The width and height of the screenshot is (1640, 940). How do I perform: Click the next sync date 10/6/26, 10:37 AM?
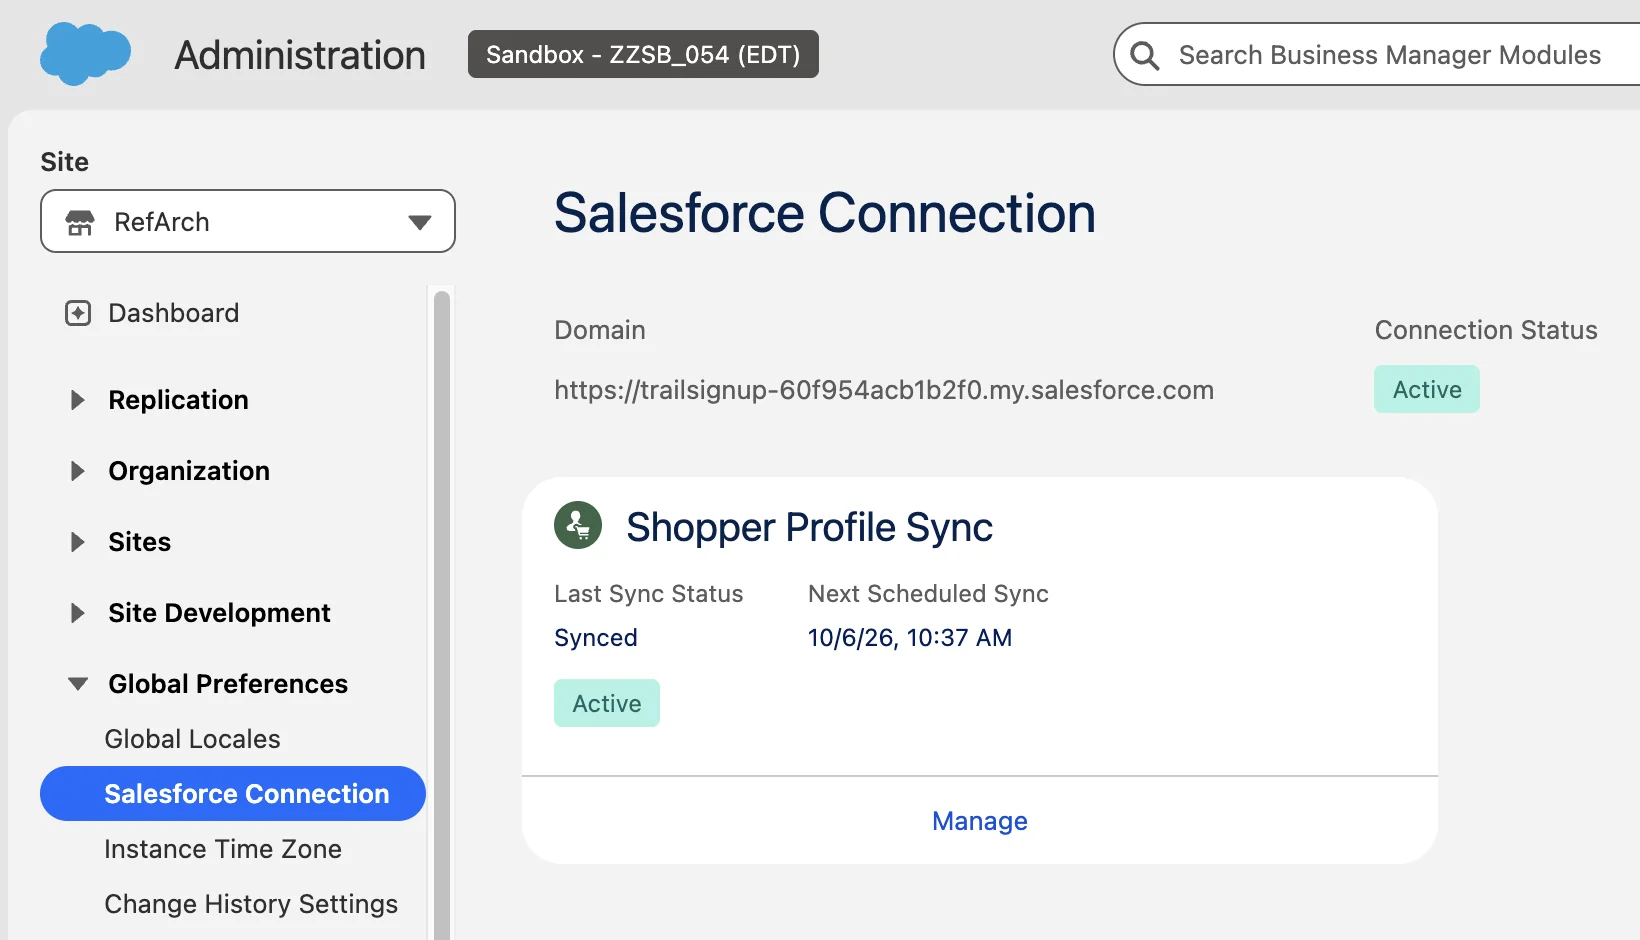pyautogui.click(x=910, y=638)
